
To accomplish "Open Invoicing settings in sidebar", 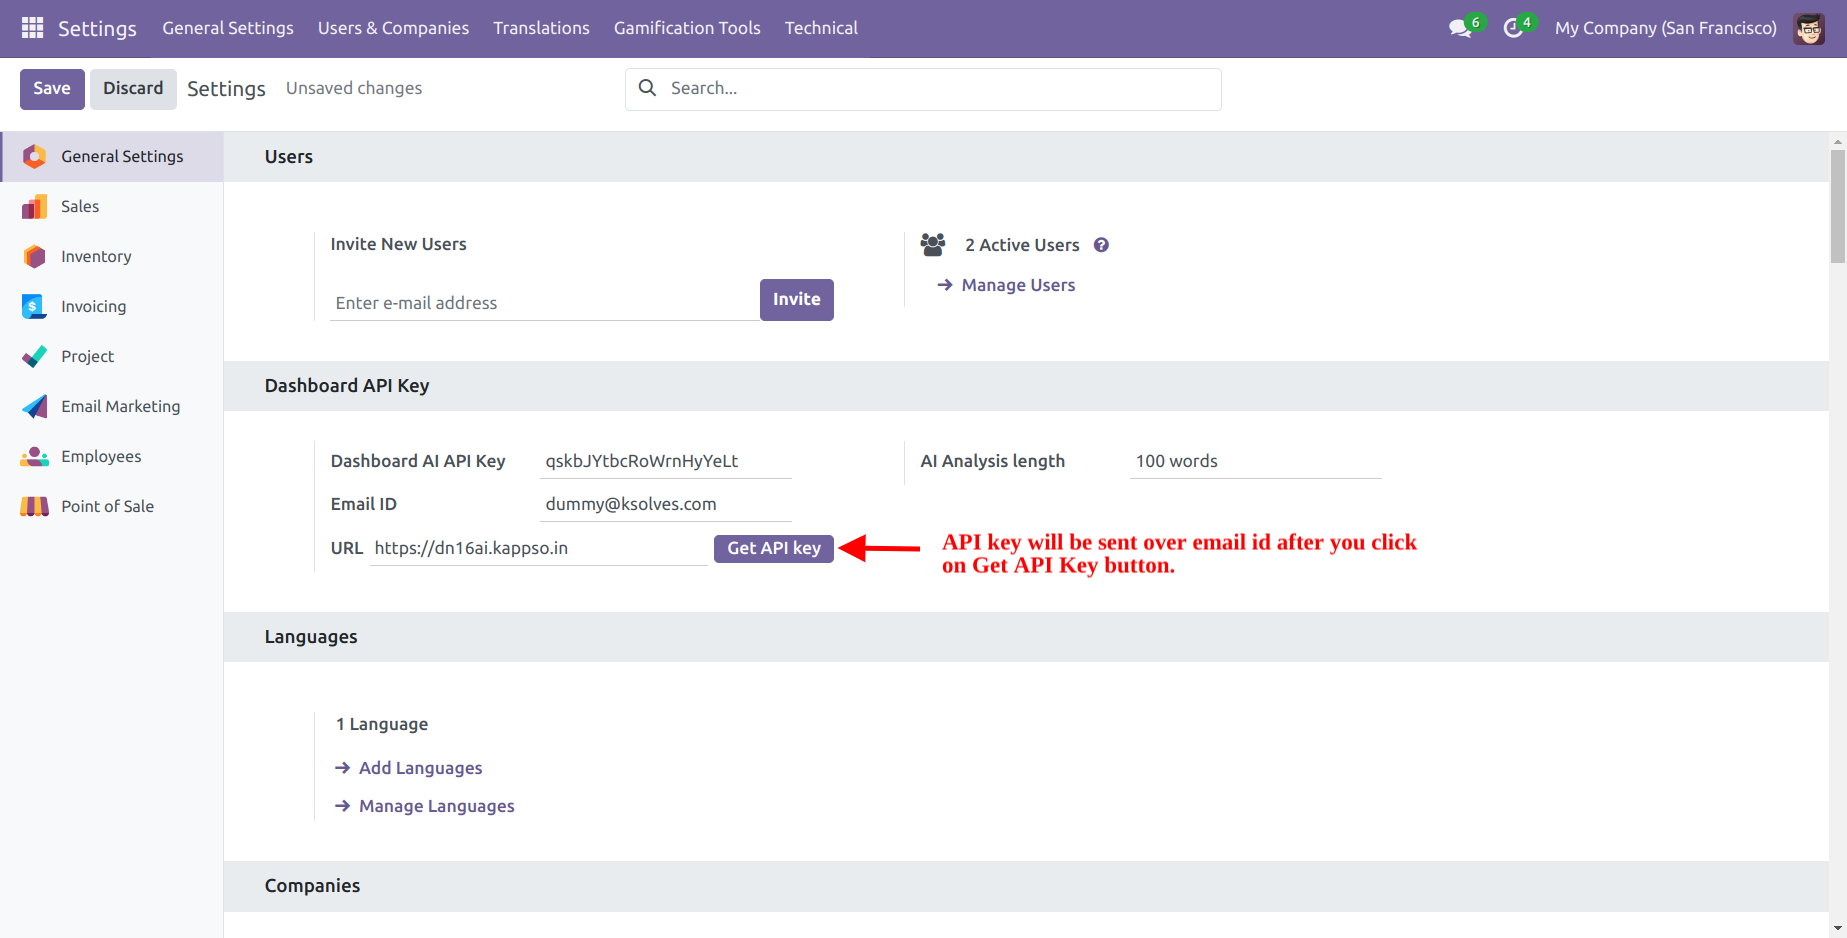I will click(x=93, y=307).
